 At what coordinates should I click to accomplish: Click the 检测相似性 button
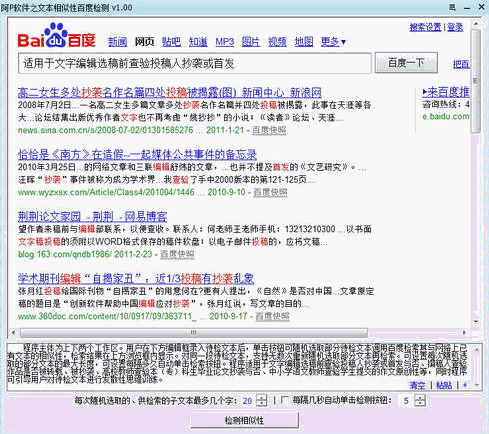coord(244,421)
